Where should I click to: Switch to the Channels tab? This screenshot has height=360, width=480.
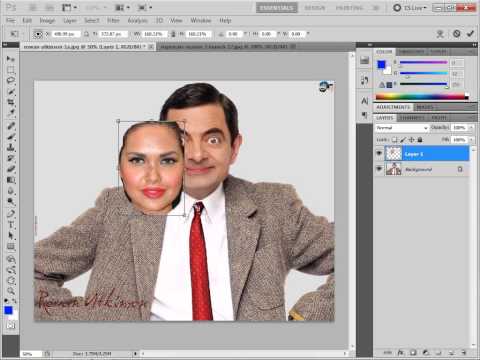tap(412, 118)
